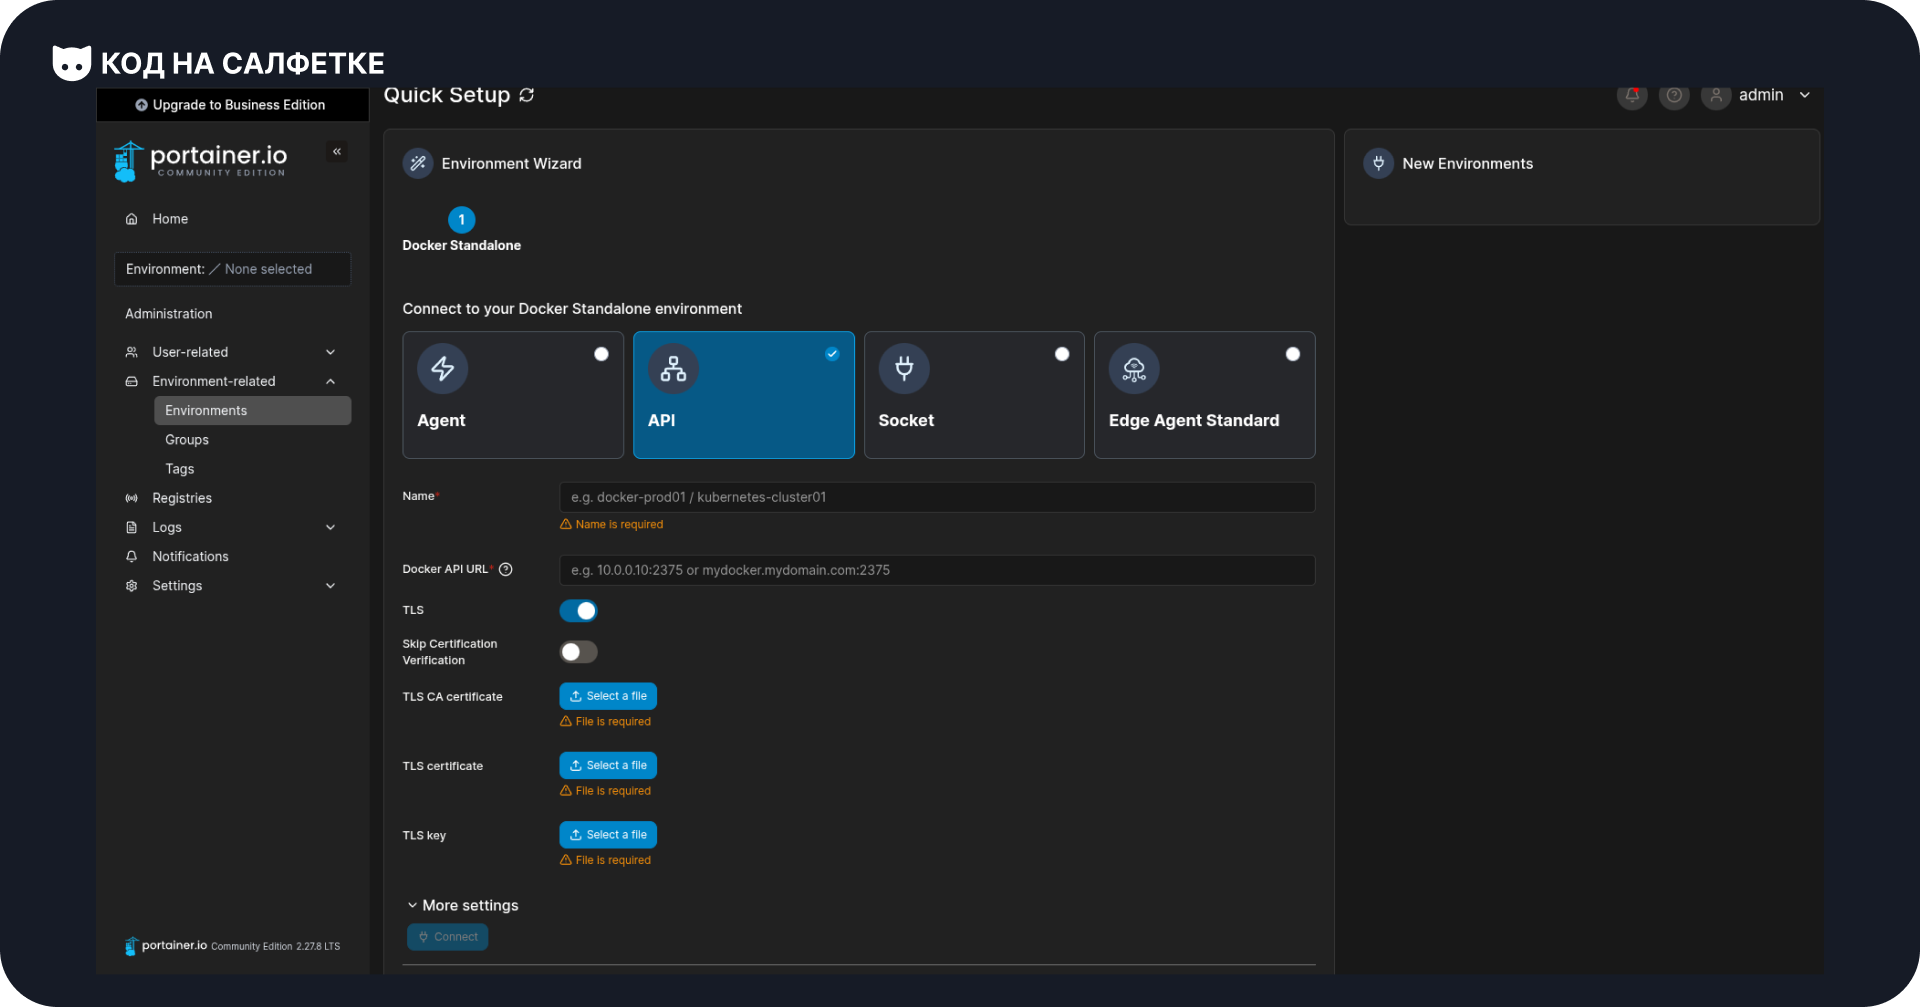Viewport: 1920px width, 1007px height.
Task: Click the Registries broadcast icon
Action: 131,498
